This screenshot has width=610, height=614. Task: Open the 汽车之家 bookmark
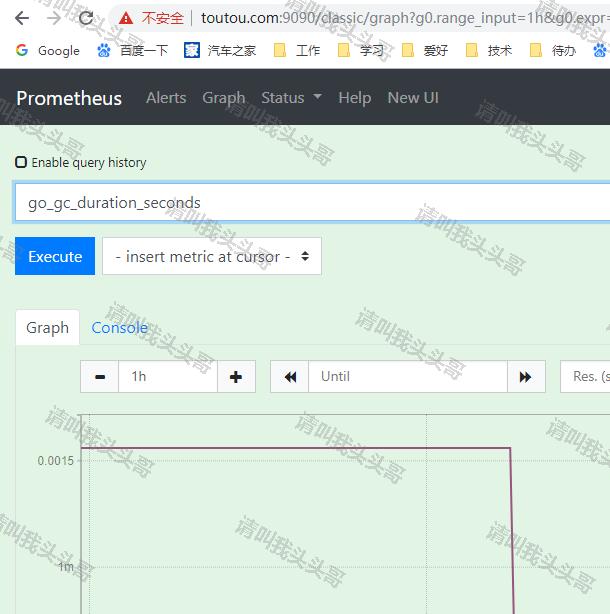coord(220,51)
